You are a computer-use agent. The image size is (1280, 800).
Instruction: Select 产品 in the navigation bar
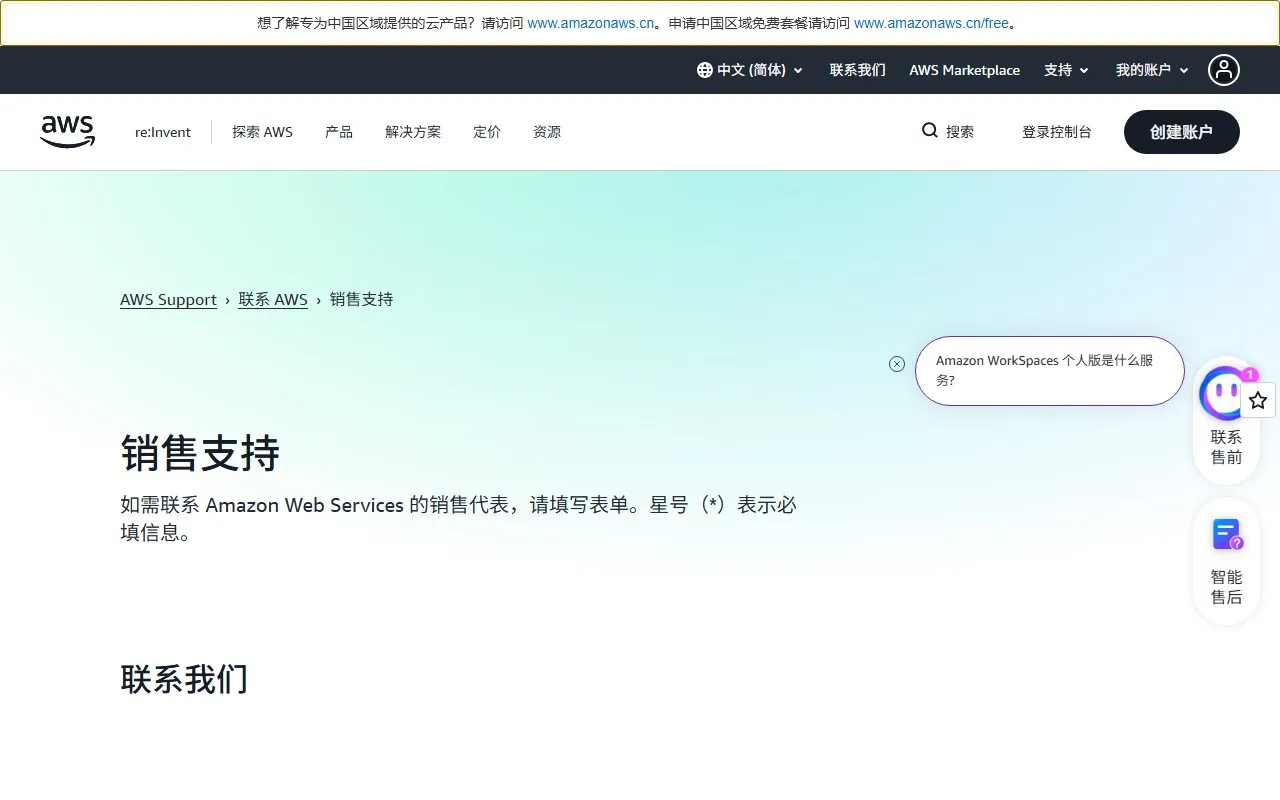click(x=339, y=131)
